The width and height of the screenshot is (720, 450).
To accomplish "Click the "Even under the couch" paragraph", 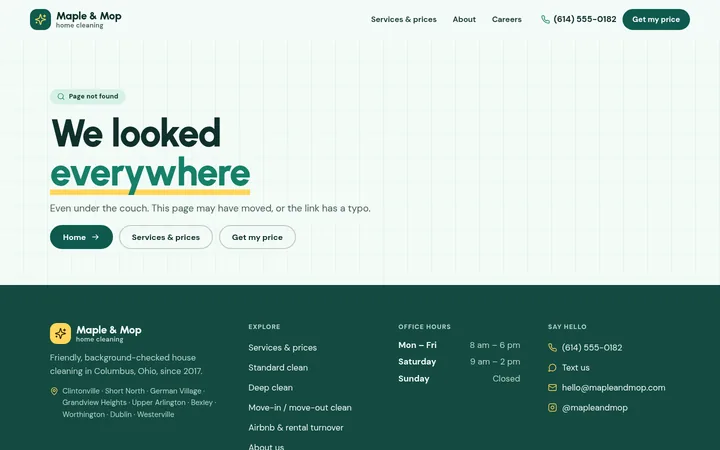I will tap(210, 208).
